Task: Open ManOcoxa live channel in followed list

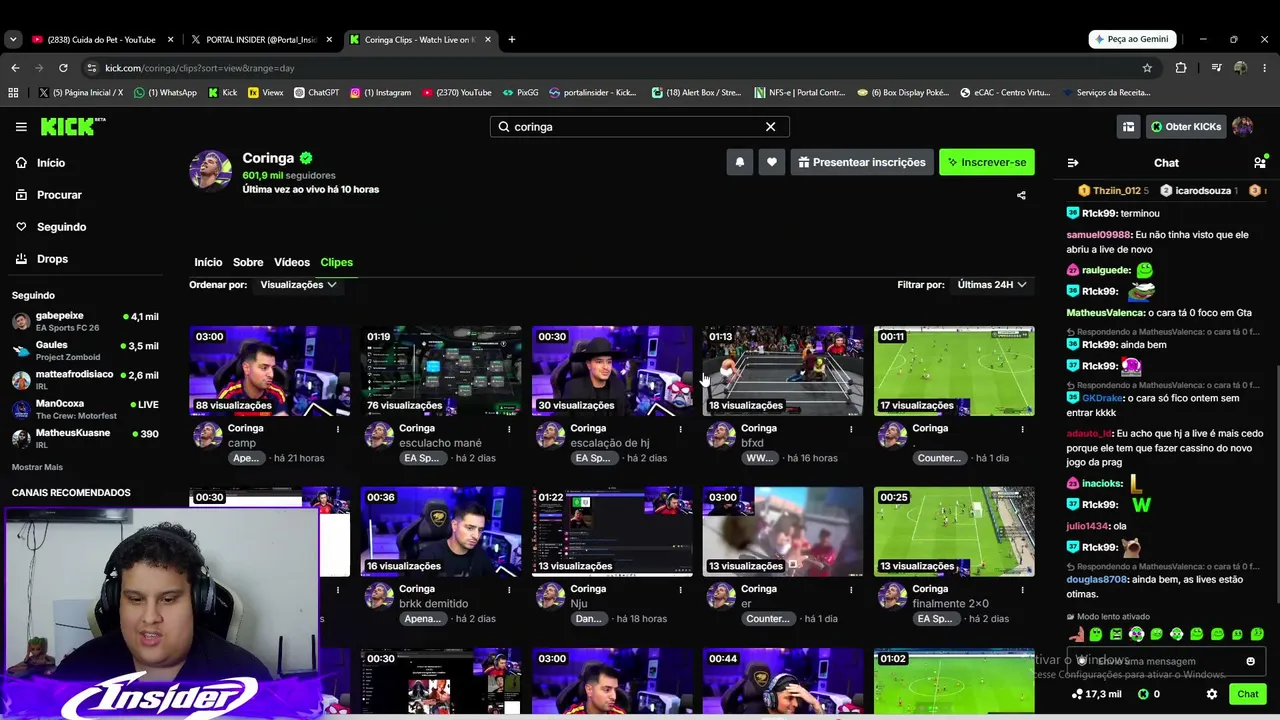Action: [85, 409]
